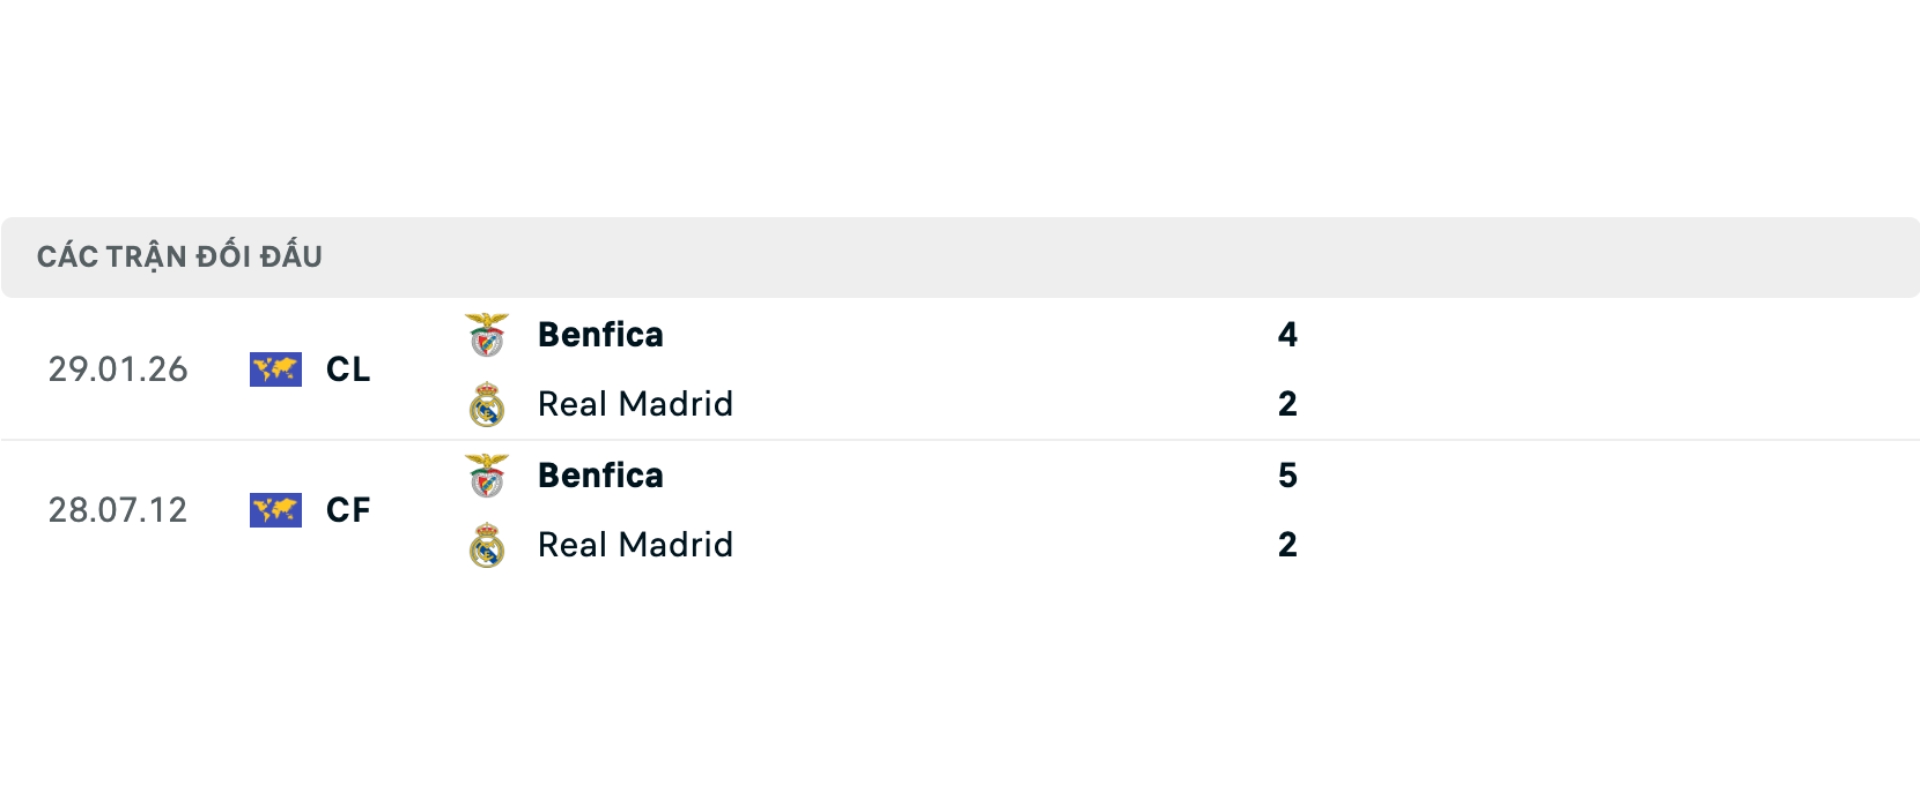Click the Real Madrid team name in the bottom row
Image resolution: width=1920 pixels, height=792 pixels.
click(x=635, y=544)
